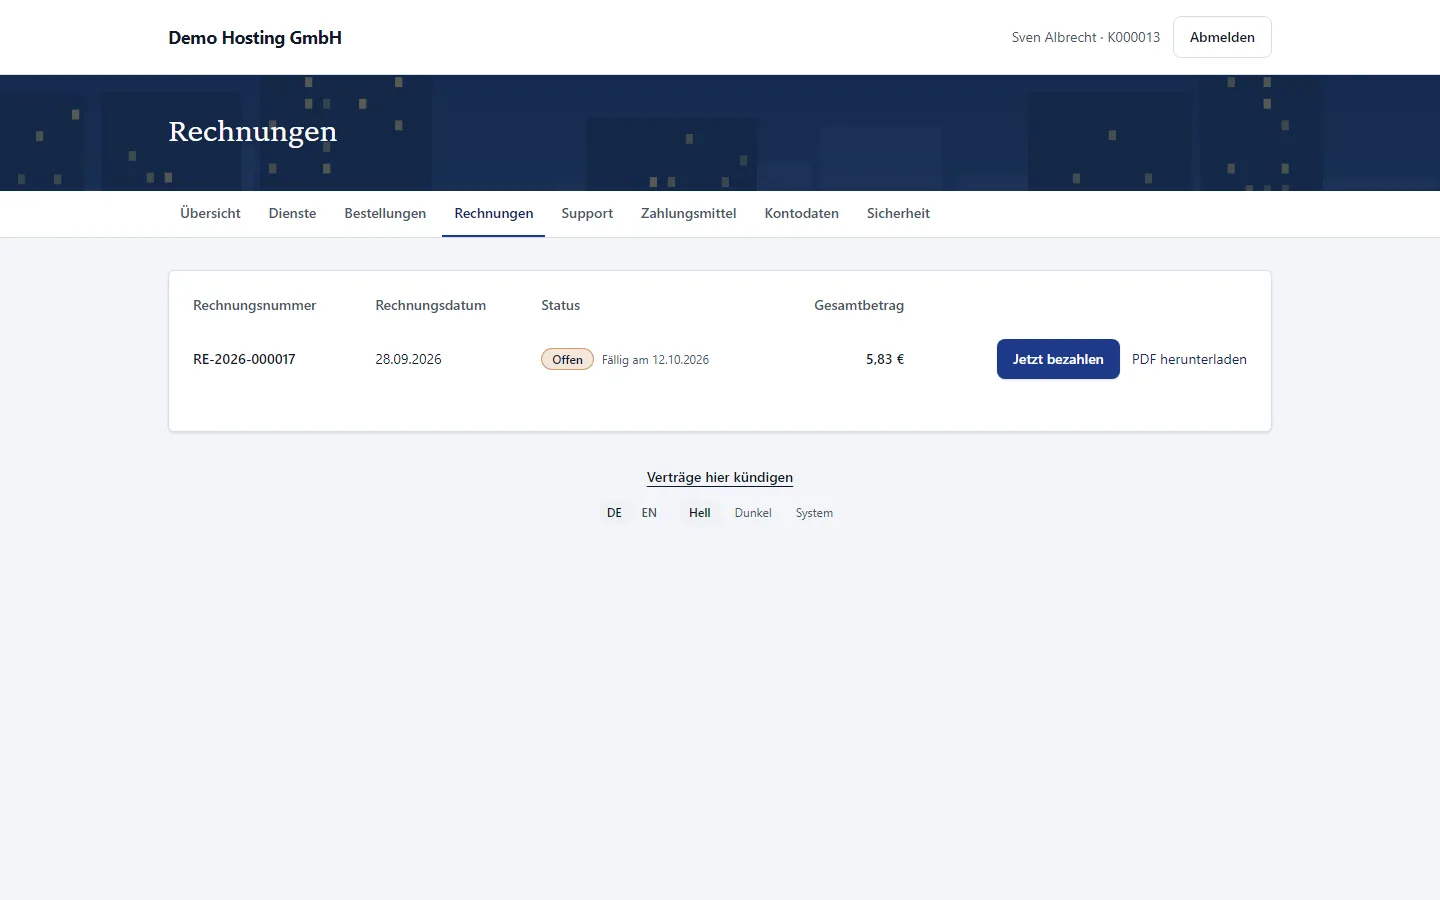Click the Gesamtbetrag column header
This screenshot has height=900, width=1440.
pyautogui.click(x=859, y=305)
